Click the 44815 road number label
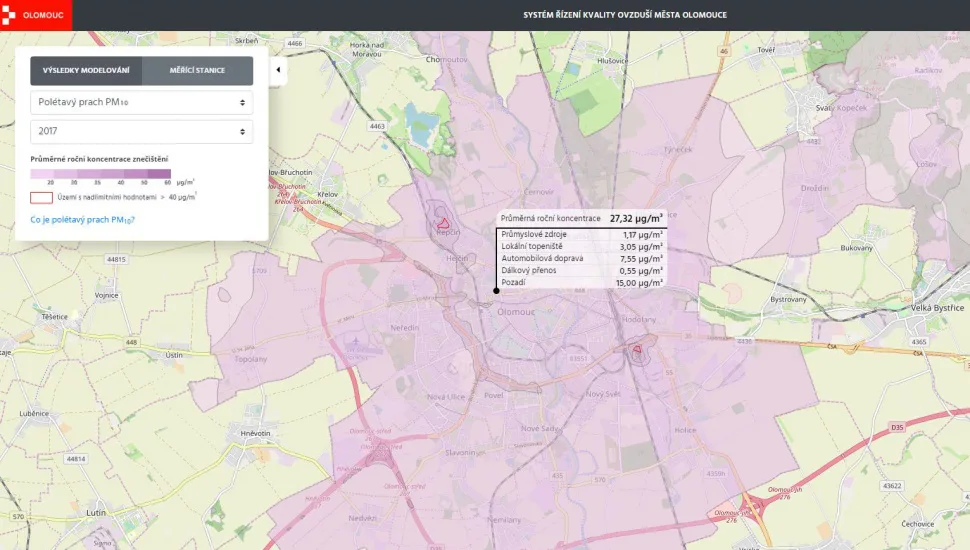 (116, 259)
